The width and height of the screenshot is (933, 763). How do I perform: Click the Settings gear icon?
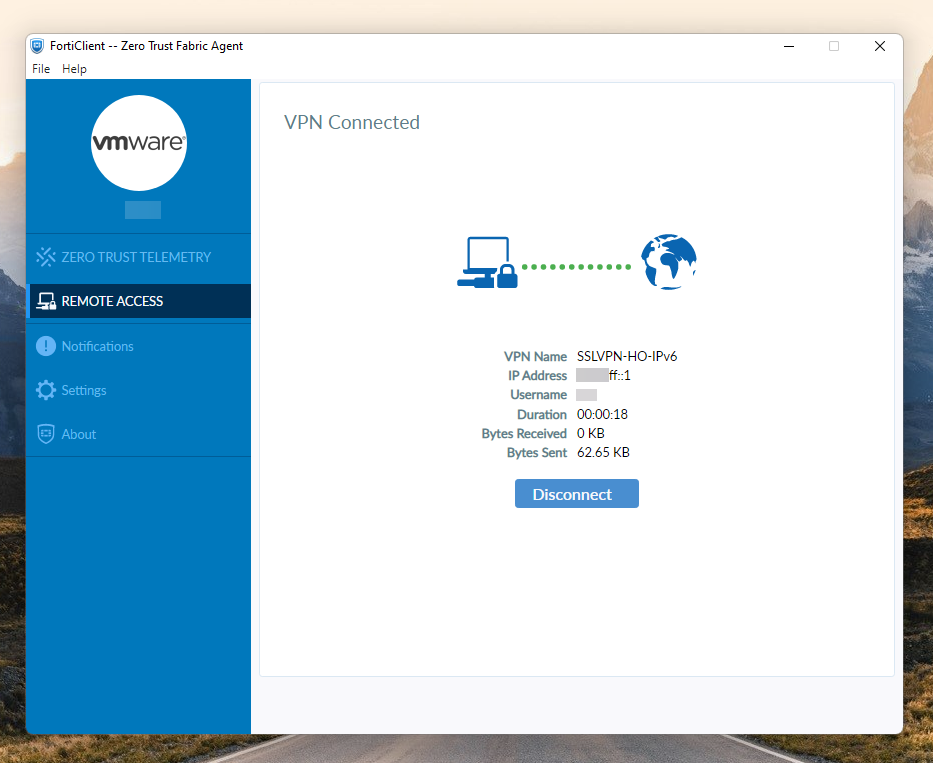click(46, 390)
